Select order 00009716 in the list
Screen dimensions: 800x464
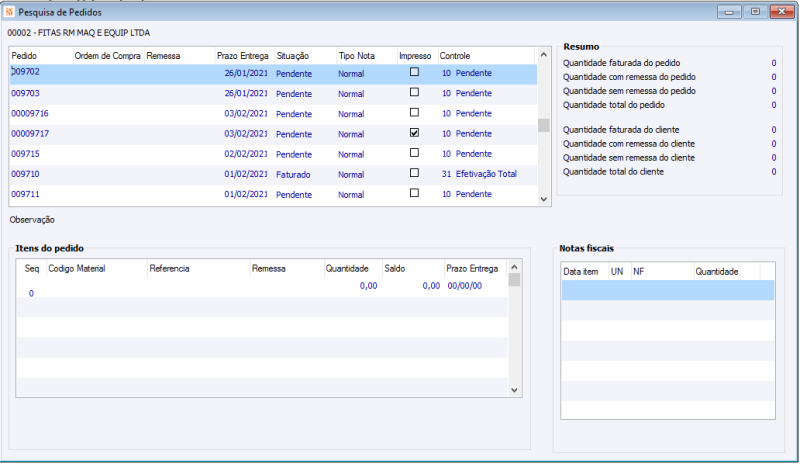pos(30,114)
